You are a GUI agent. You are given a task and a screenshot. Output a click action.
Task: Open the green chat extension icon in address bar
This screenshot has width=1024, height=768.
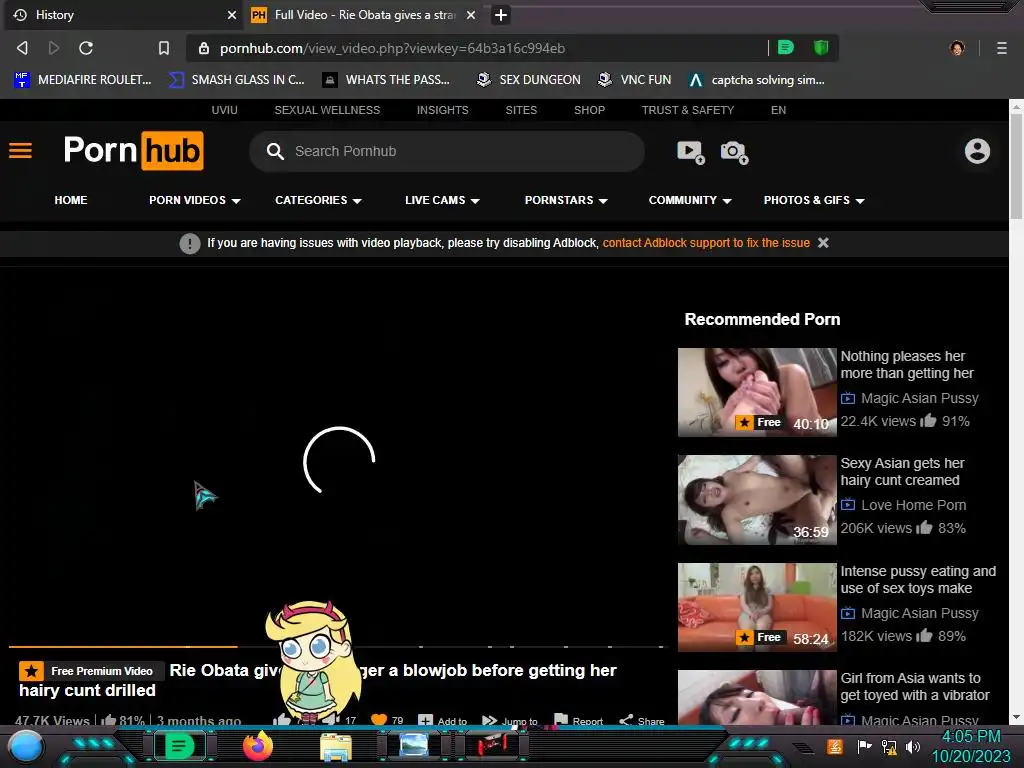pos(786,47)
